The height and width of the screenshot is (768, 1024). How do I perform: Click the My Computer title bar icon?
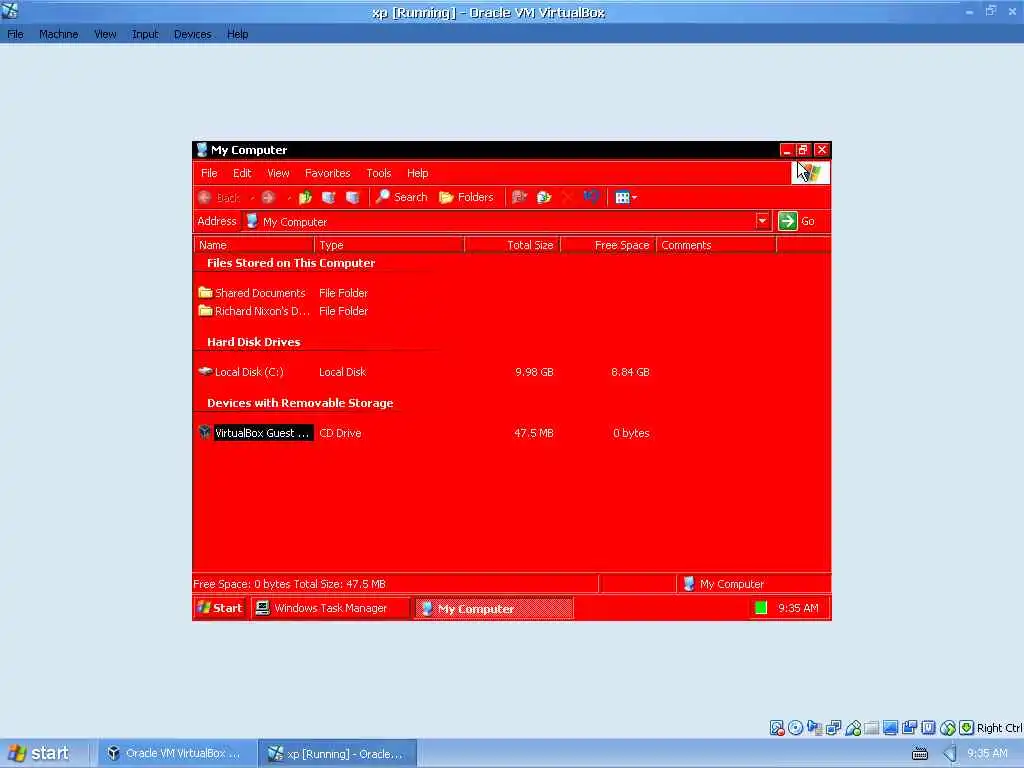[202, 150]
